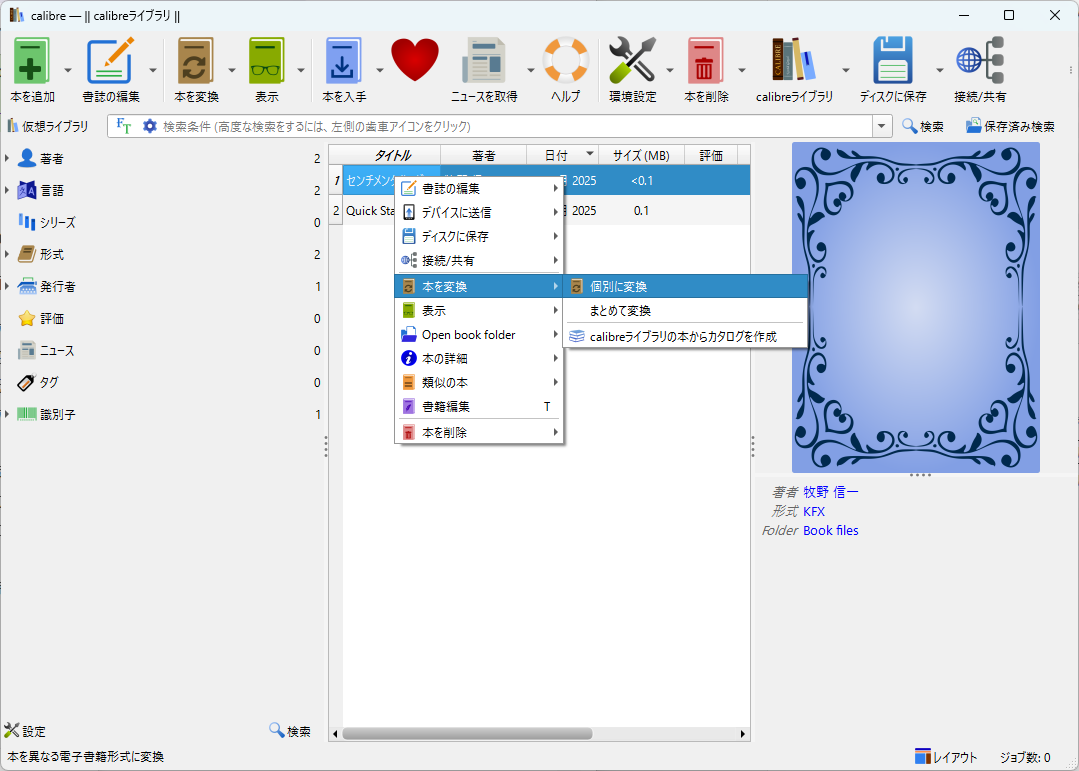Click the 保存済み検索 button
The height and width of the screenshot is (771, 1079).
(x=1010, y=126)
